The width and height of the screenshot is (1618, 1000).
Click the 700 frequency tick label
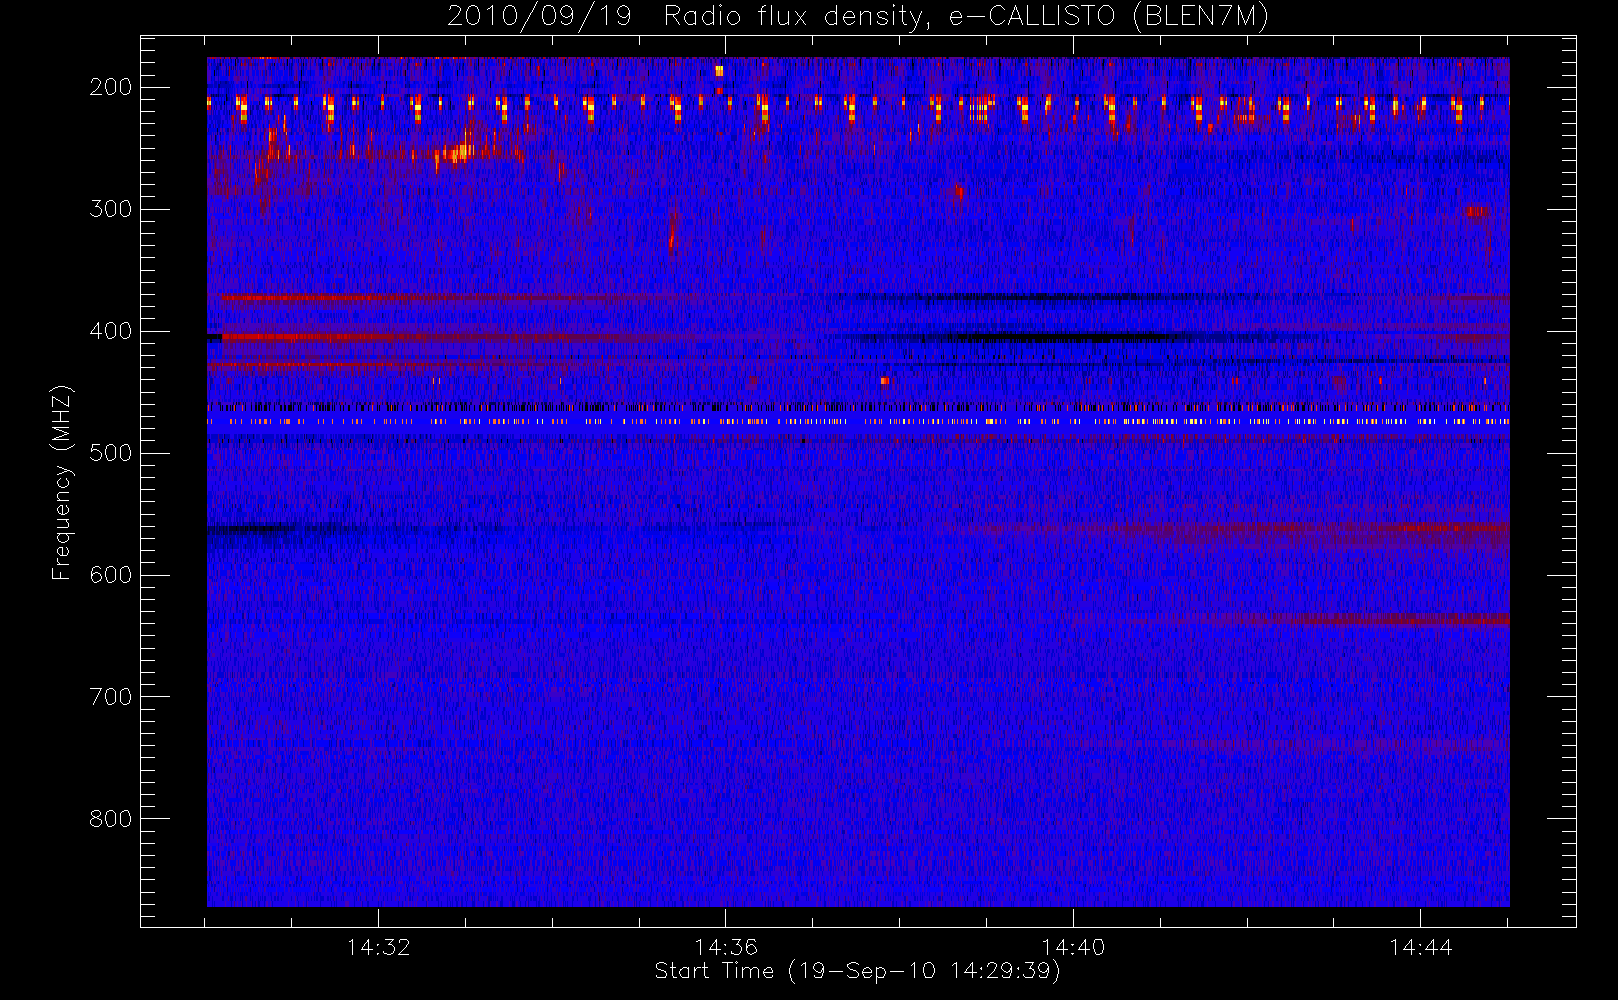click(x=111, y=697)
